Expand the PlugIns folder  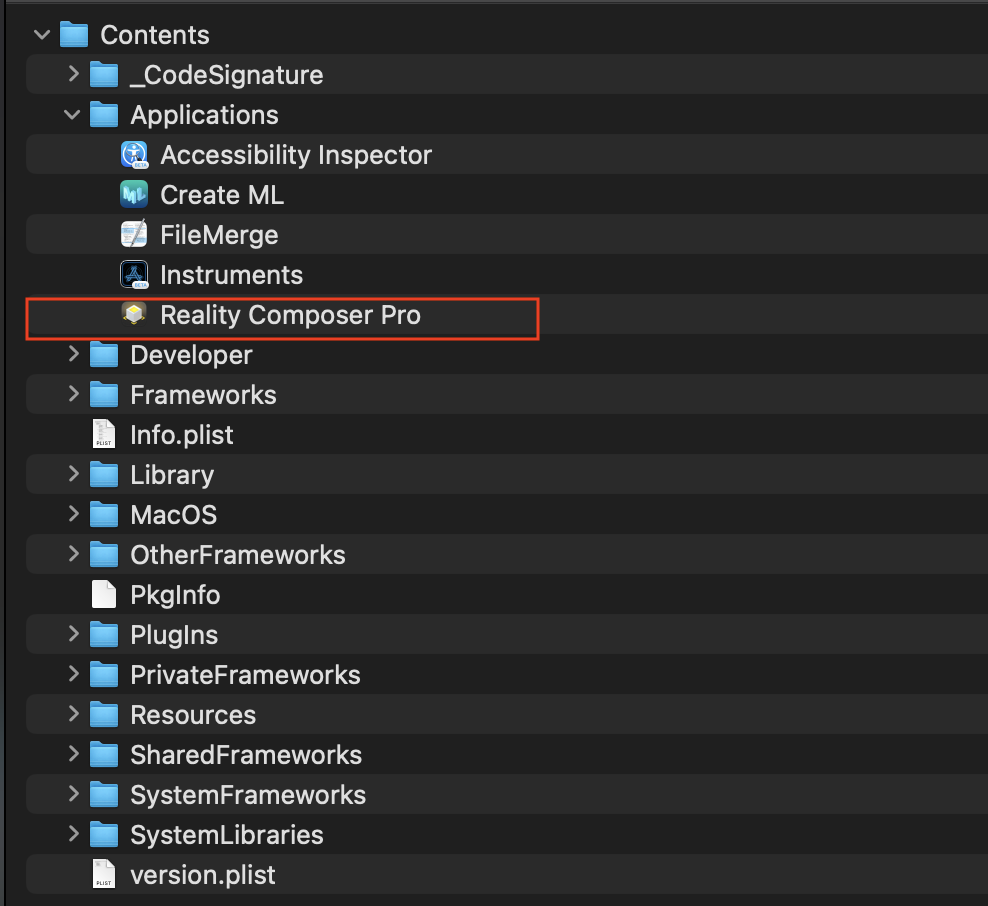coord(71,634)
